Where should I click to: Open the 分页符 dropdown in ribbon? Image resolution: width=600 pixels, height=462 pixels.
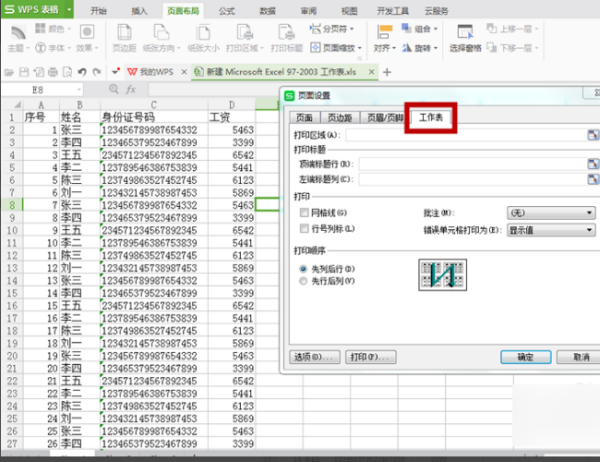click(328, 30)
